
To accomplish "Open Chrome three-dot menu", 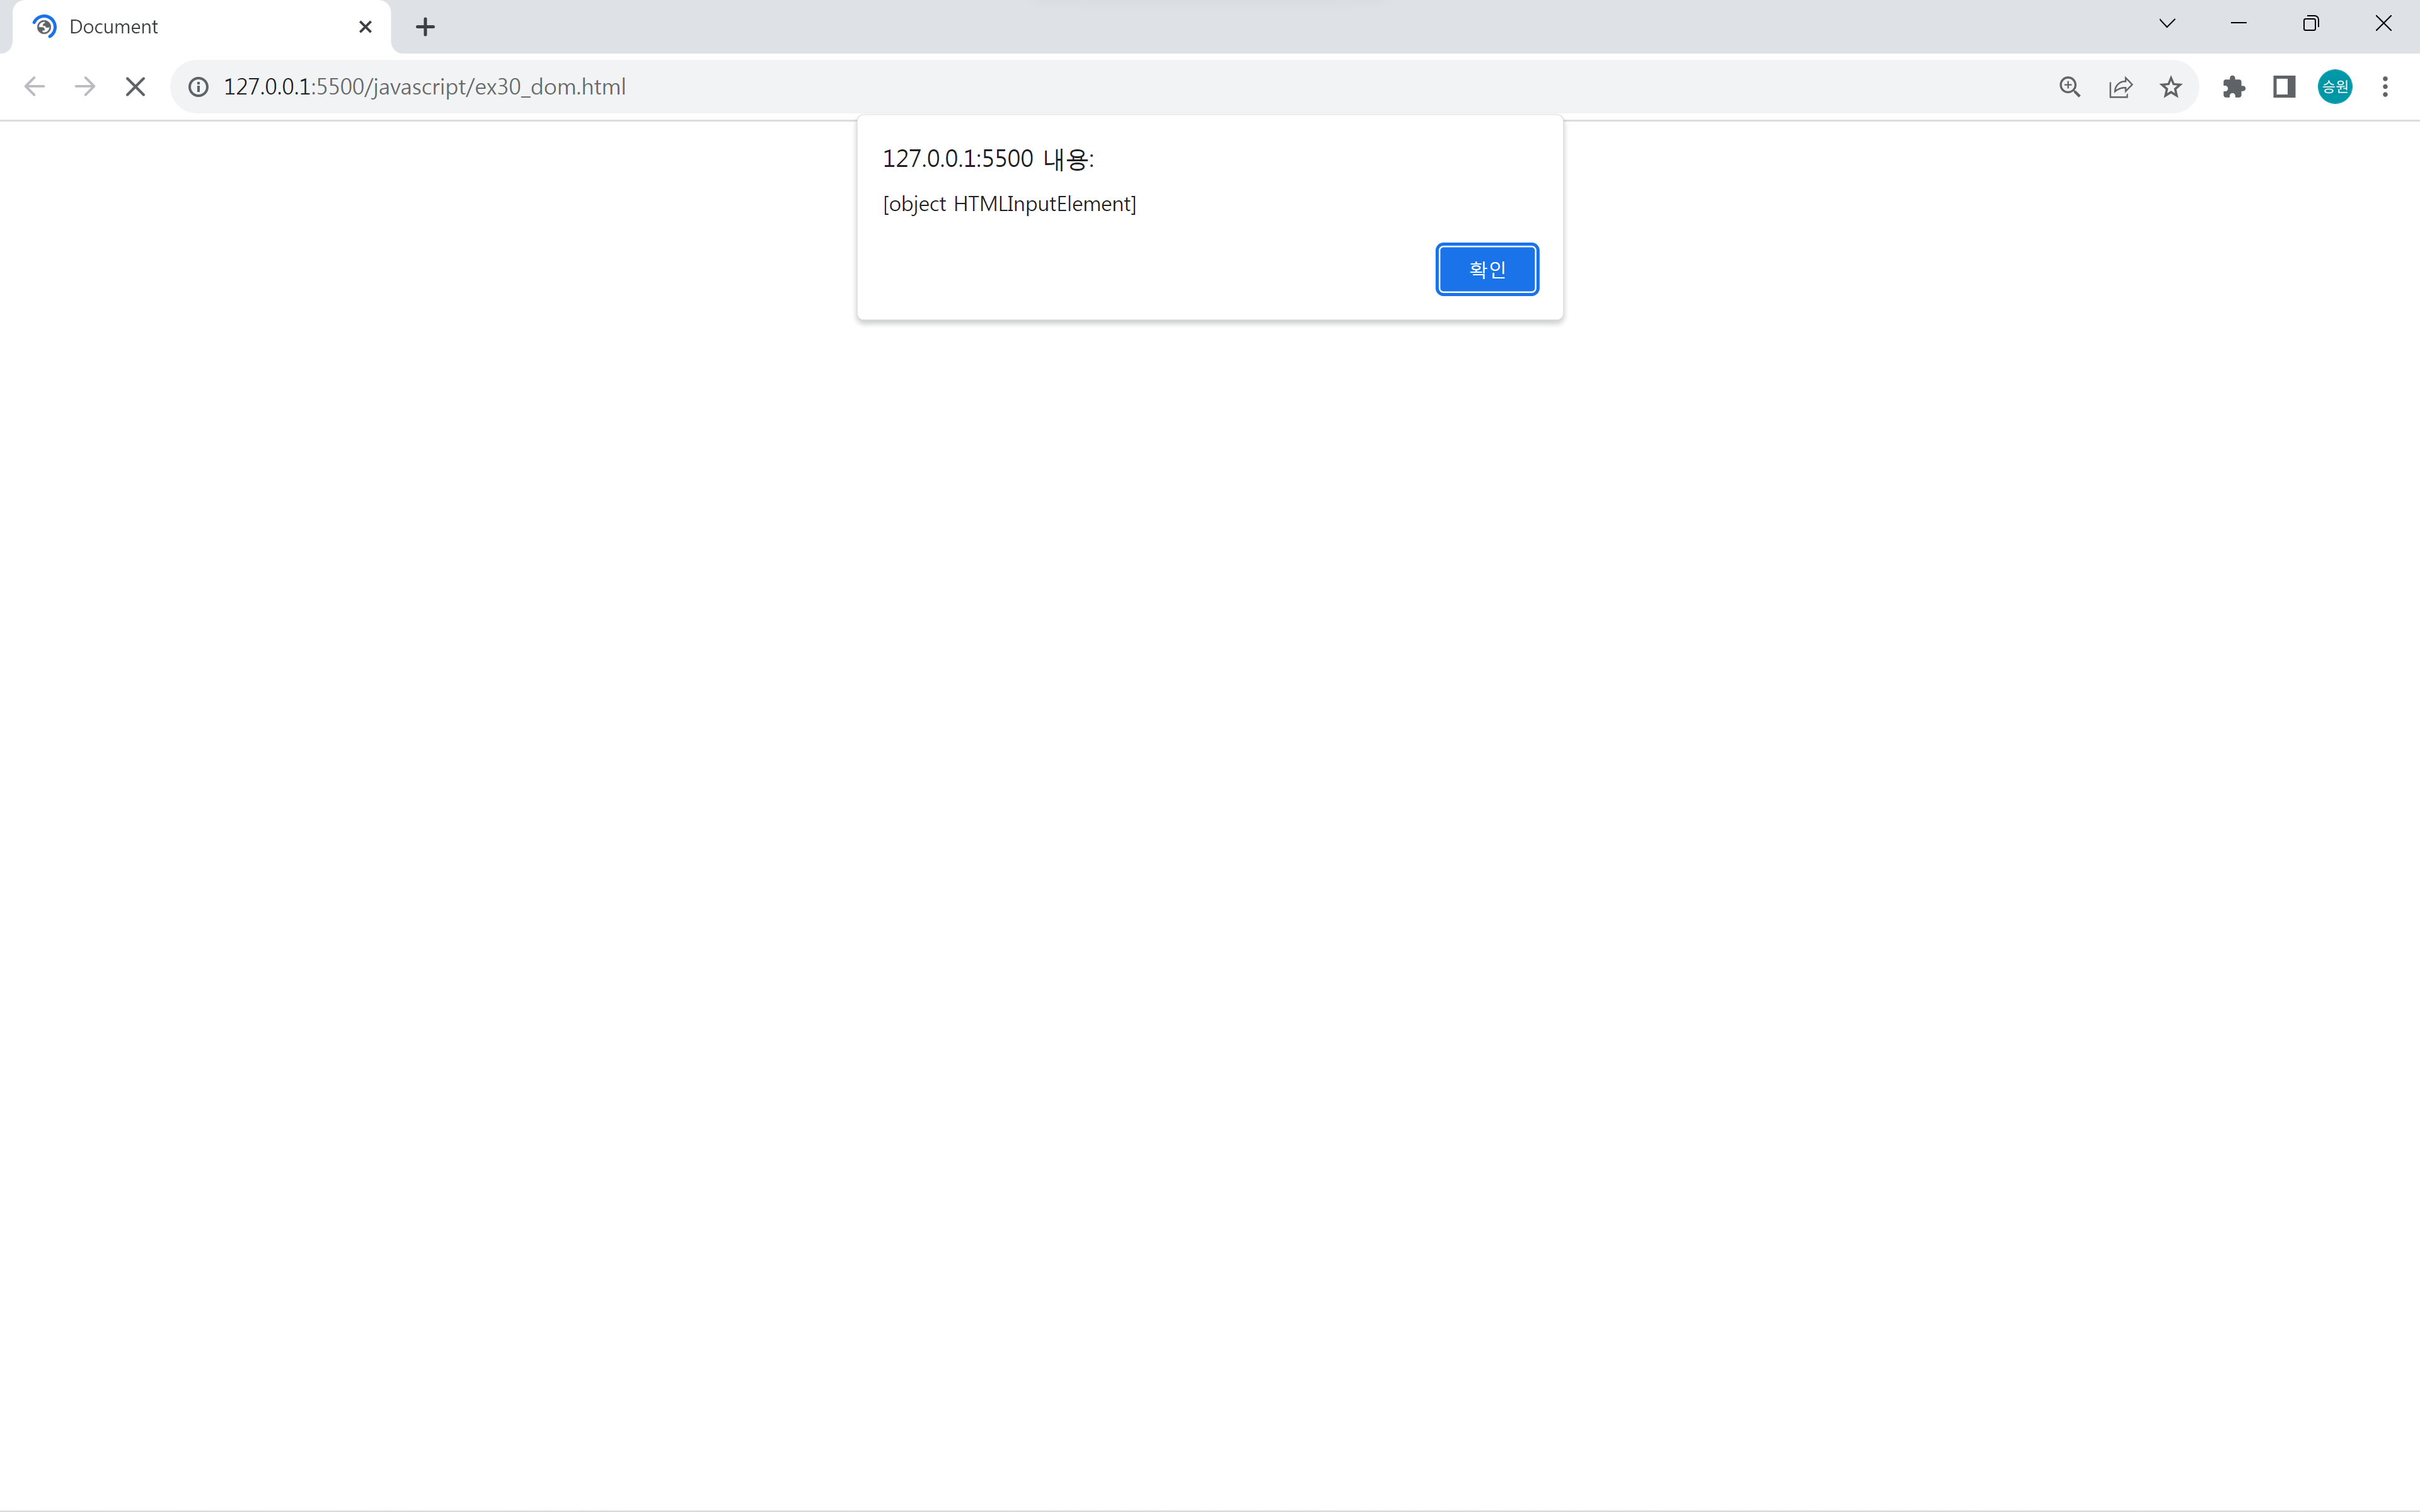I will [x=2385, y=87].
